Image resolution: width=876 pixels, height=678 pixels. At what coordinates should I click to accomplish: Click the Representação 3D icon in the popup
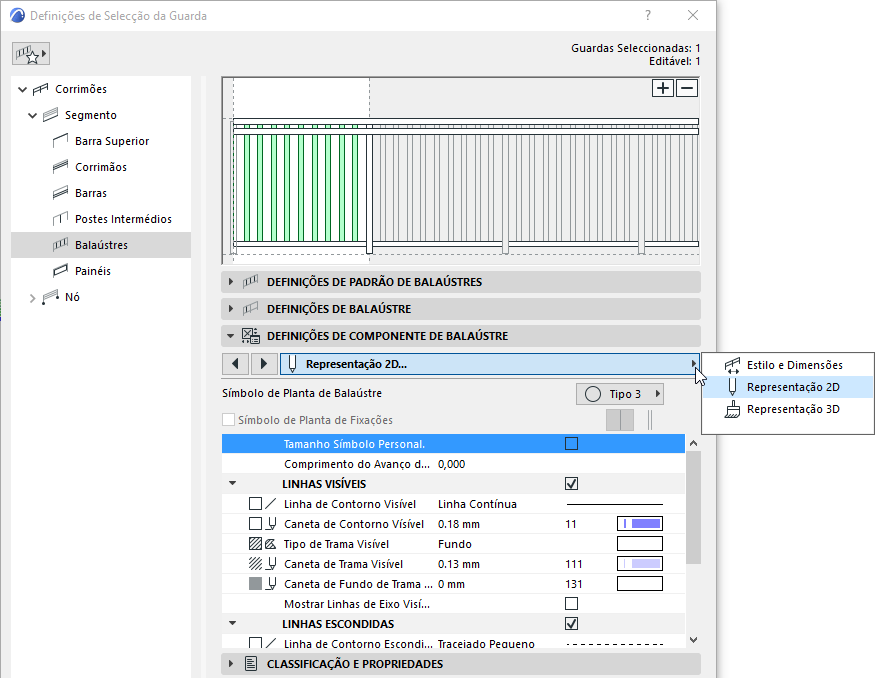tap(733, 409)
